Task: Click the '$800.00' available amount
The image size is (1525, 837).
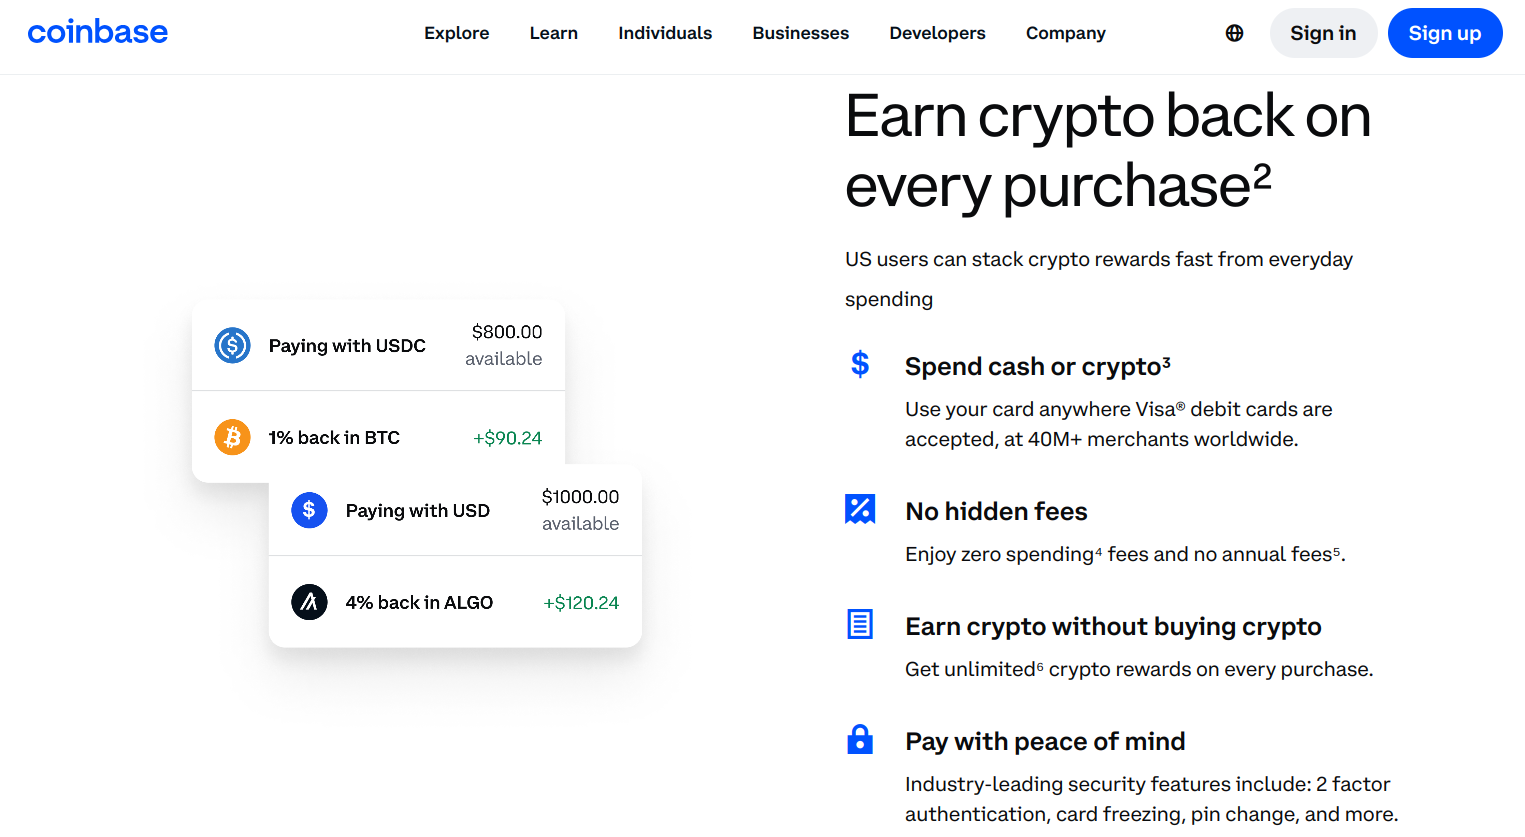Action: [507, 332]
